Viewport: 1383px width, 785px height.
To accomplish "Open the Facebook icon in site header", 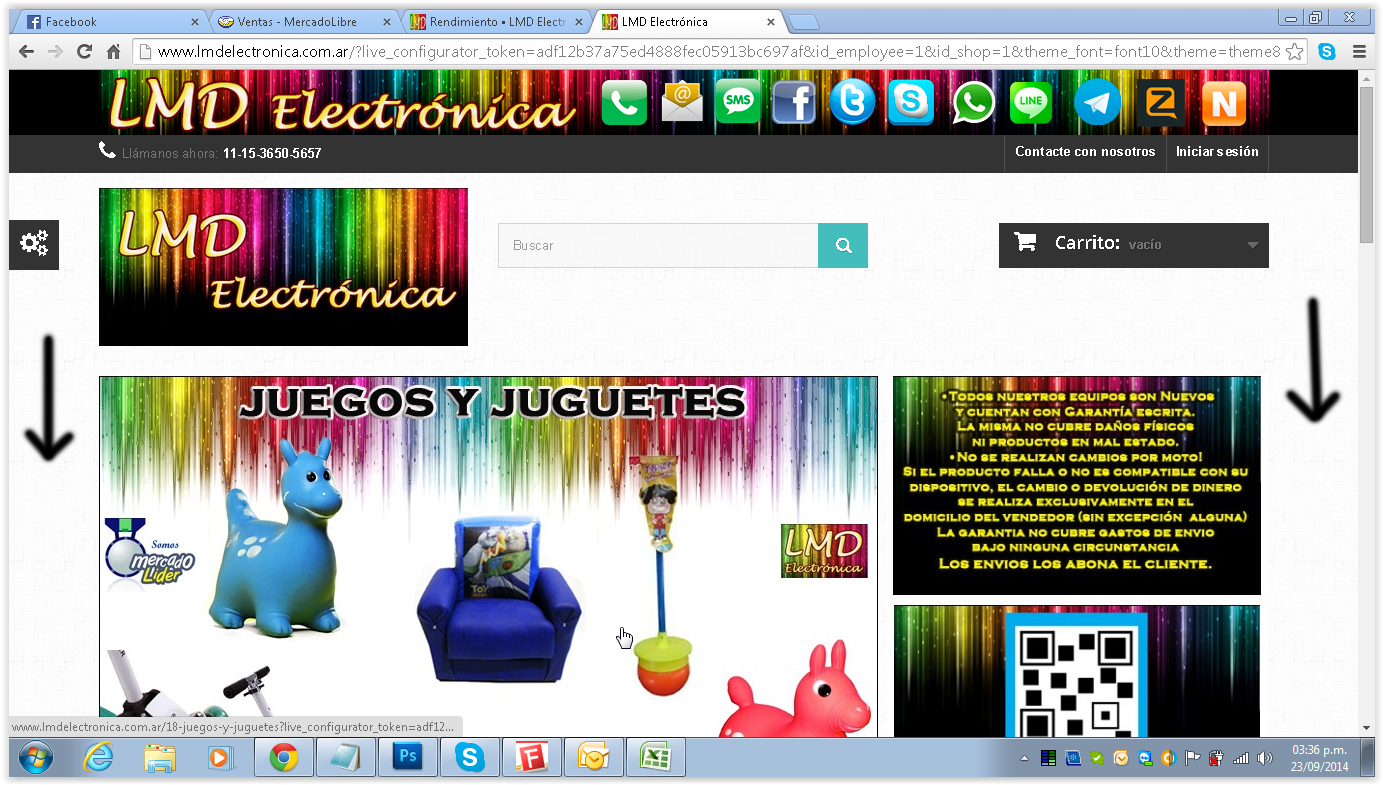I will coord(794,102).
